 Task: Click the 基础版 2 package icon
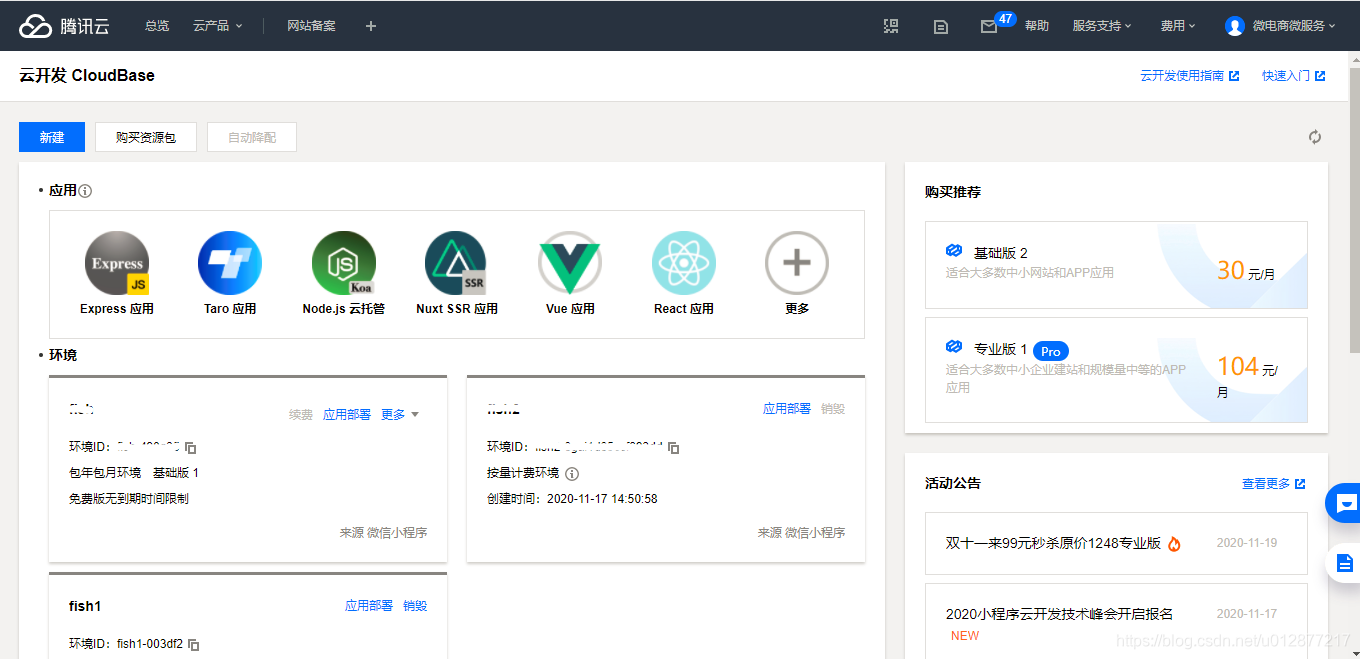point(954,251)
